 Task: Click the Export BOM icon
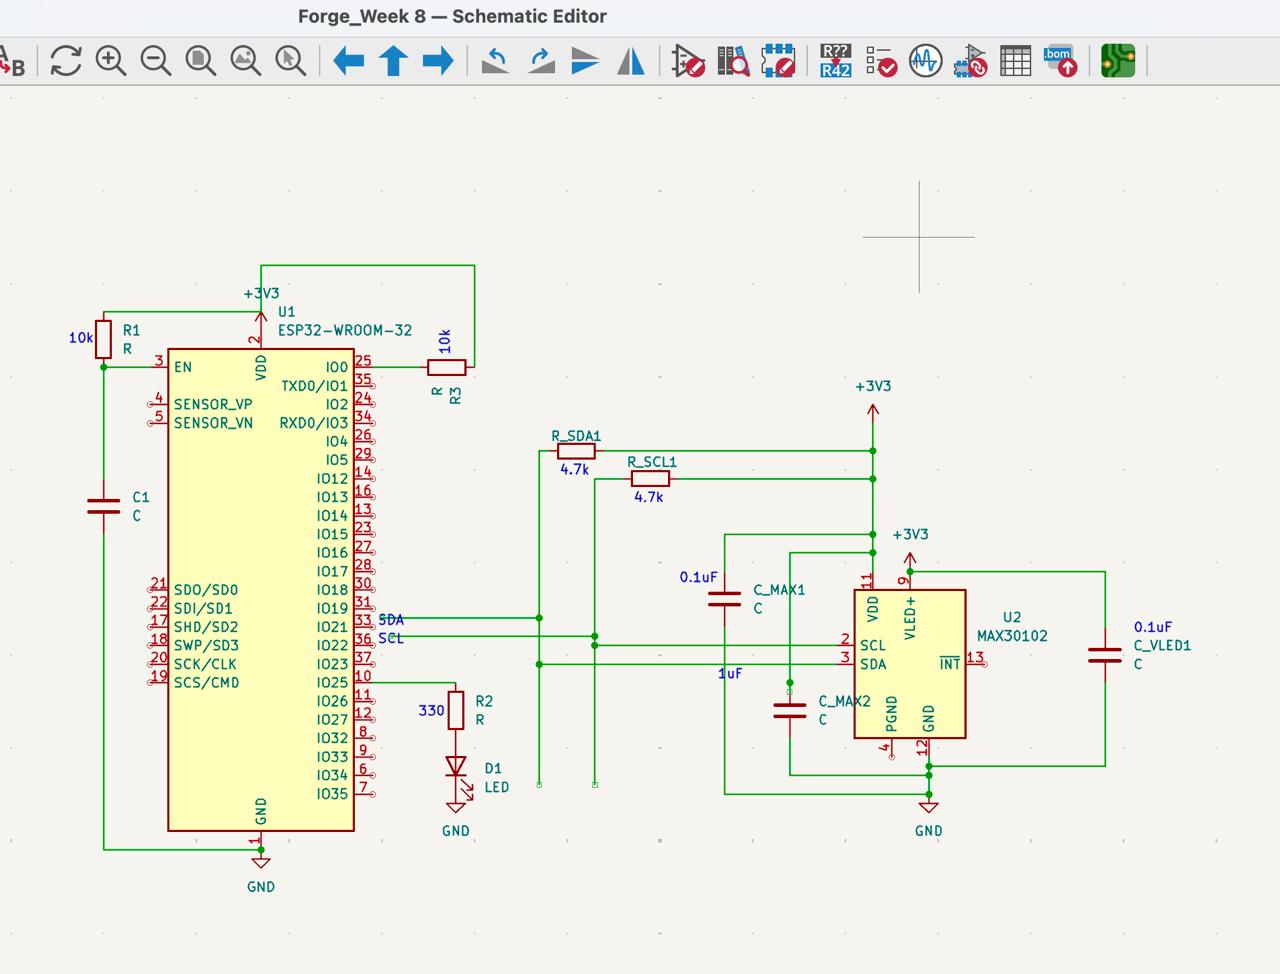1059,61
